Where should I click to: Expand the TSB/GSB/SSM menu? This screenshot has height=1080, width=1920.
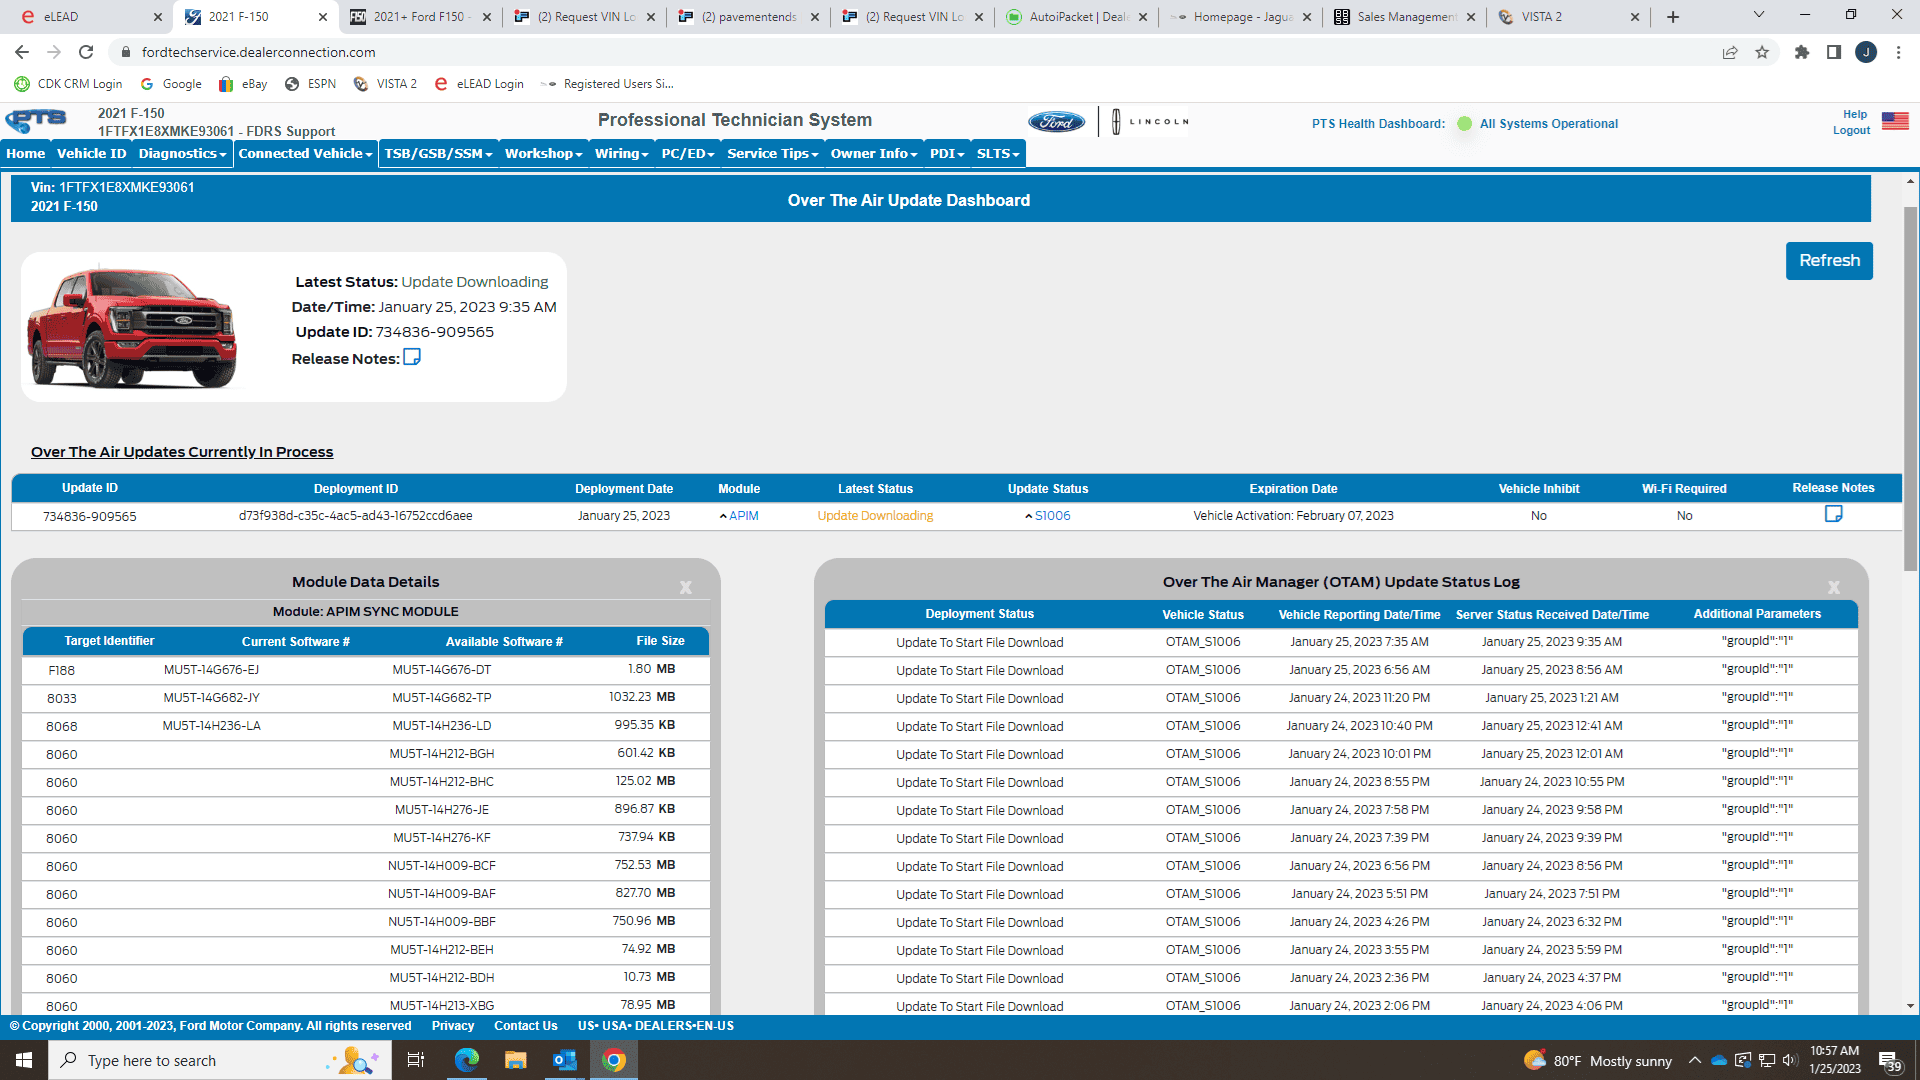tap(438, 153)
